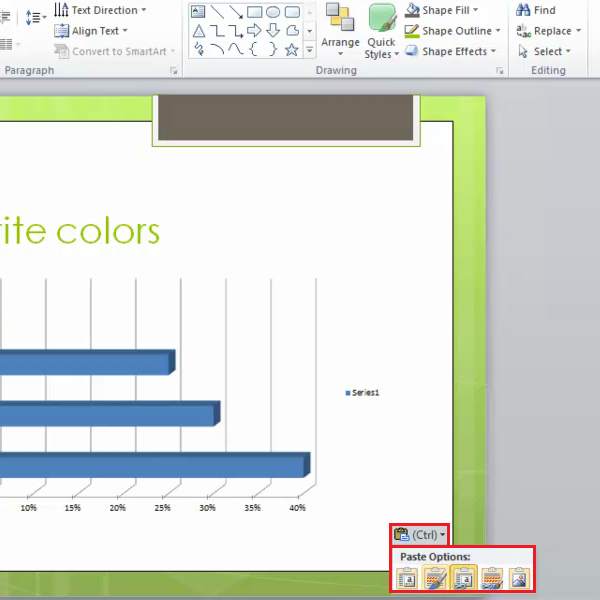
Task: Select the Arc shape
Action: pyautogui.click(x=217, y=49)
